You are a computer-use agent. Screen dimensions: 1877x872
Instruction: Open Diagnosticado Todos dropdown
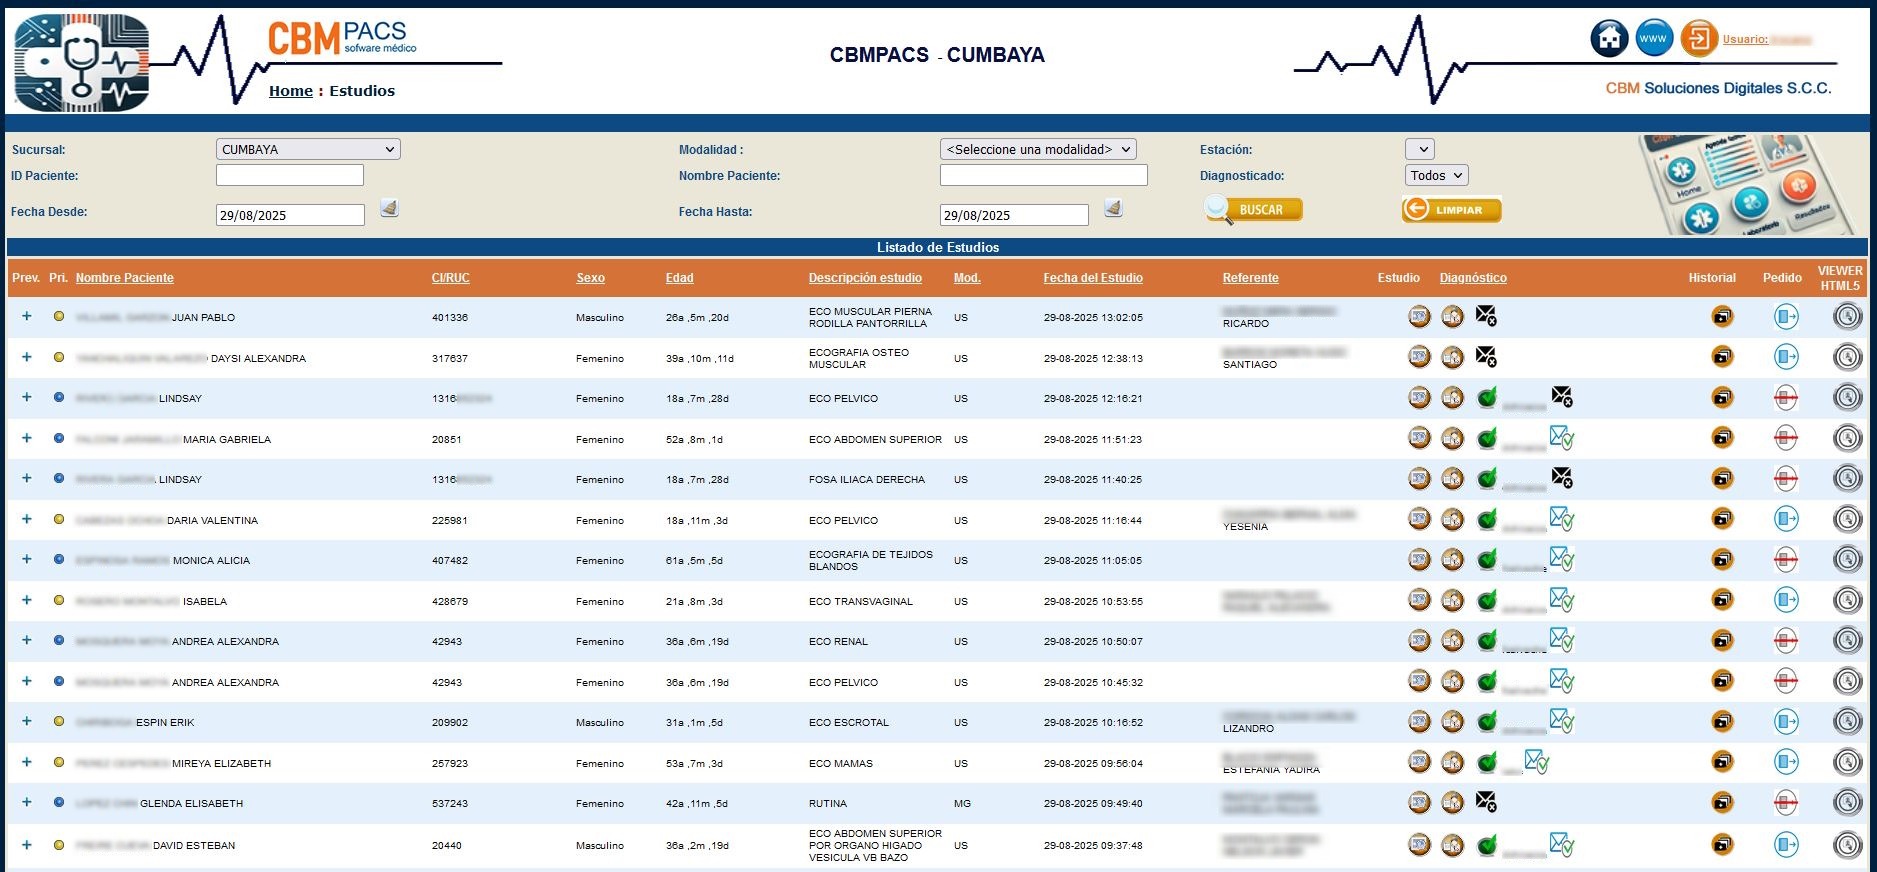pyautogui.click(x=1436, y=175)
